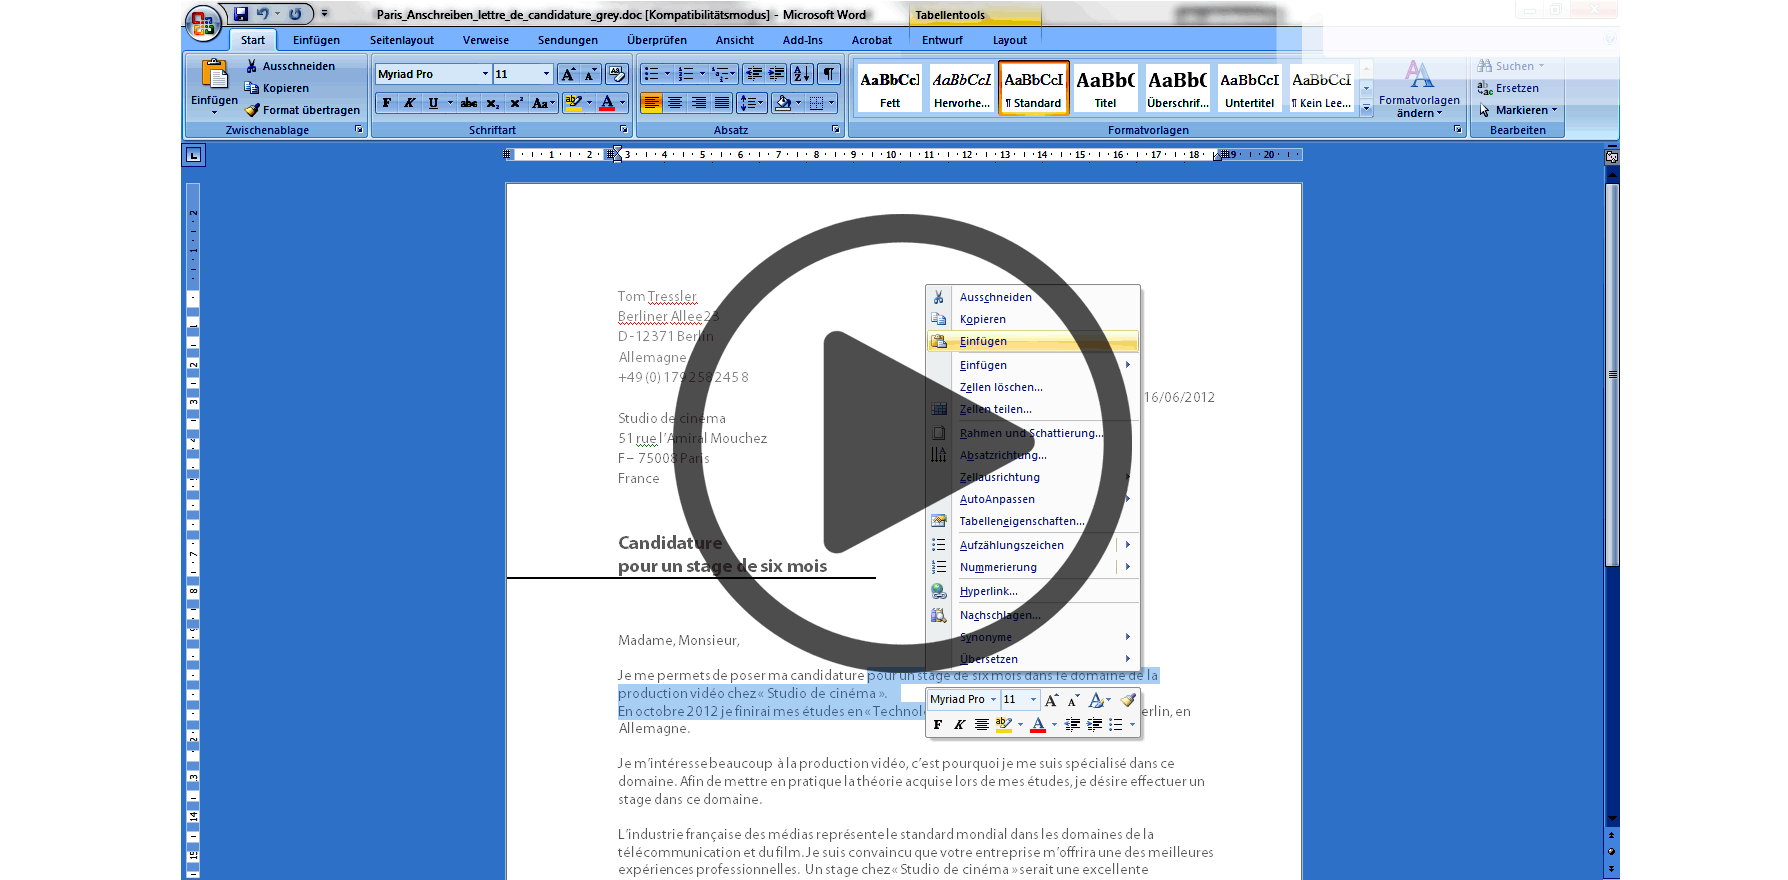The image size is (1788, 880).
Task: Click the Ausschneiden scissors in the ribbon
Action: tap(290, 66)
